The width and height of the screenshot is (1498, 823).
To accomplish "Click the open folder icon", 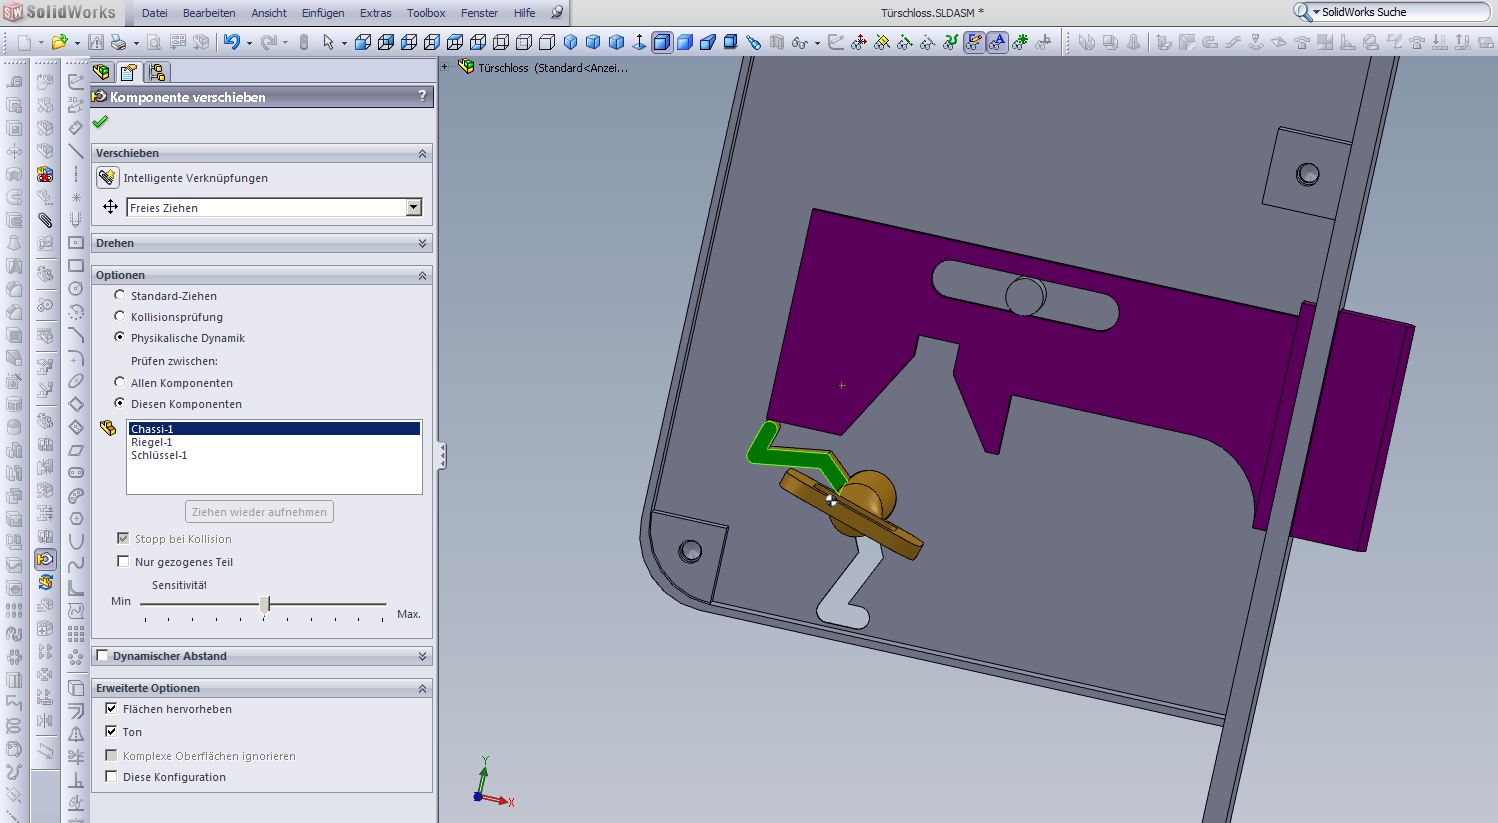I will (x=59, y=42).
